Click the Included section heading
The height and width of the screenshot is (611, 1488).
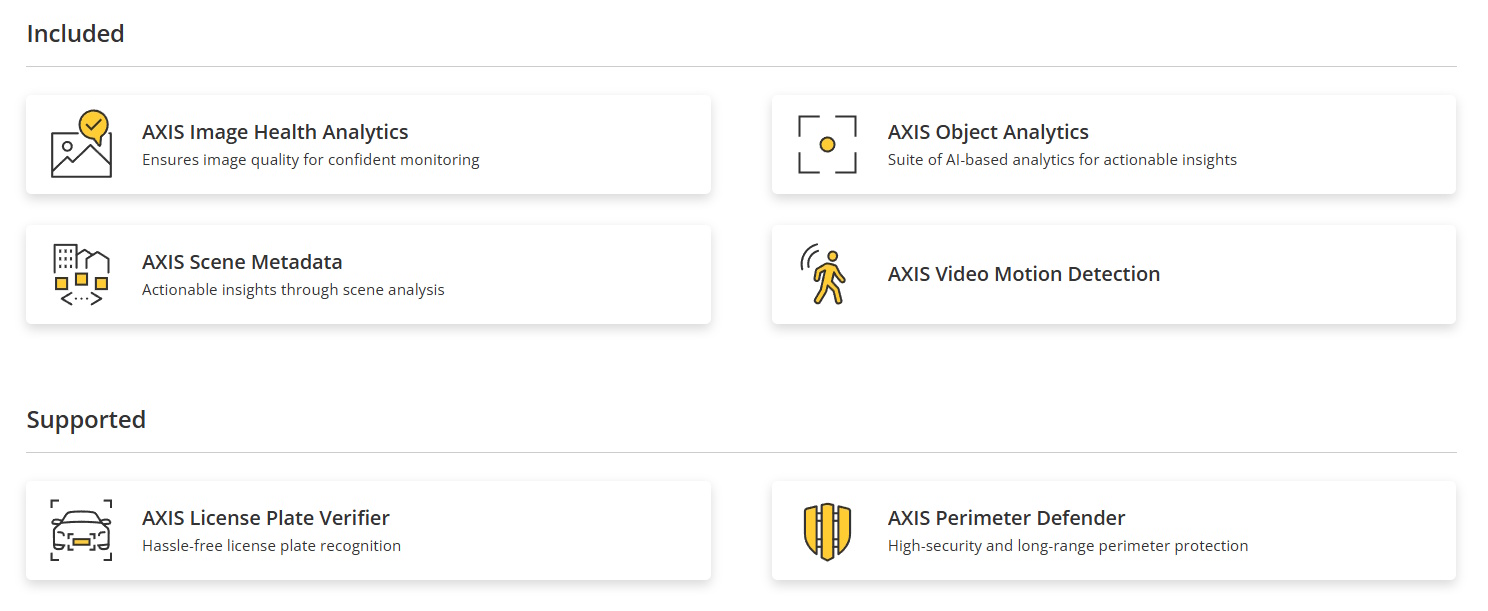click(x=75, y=33)
